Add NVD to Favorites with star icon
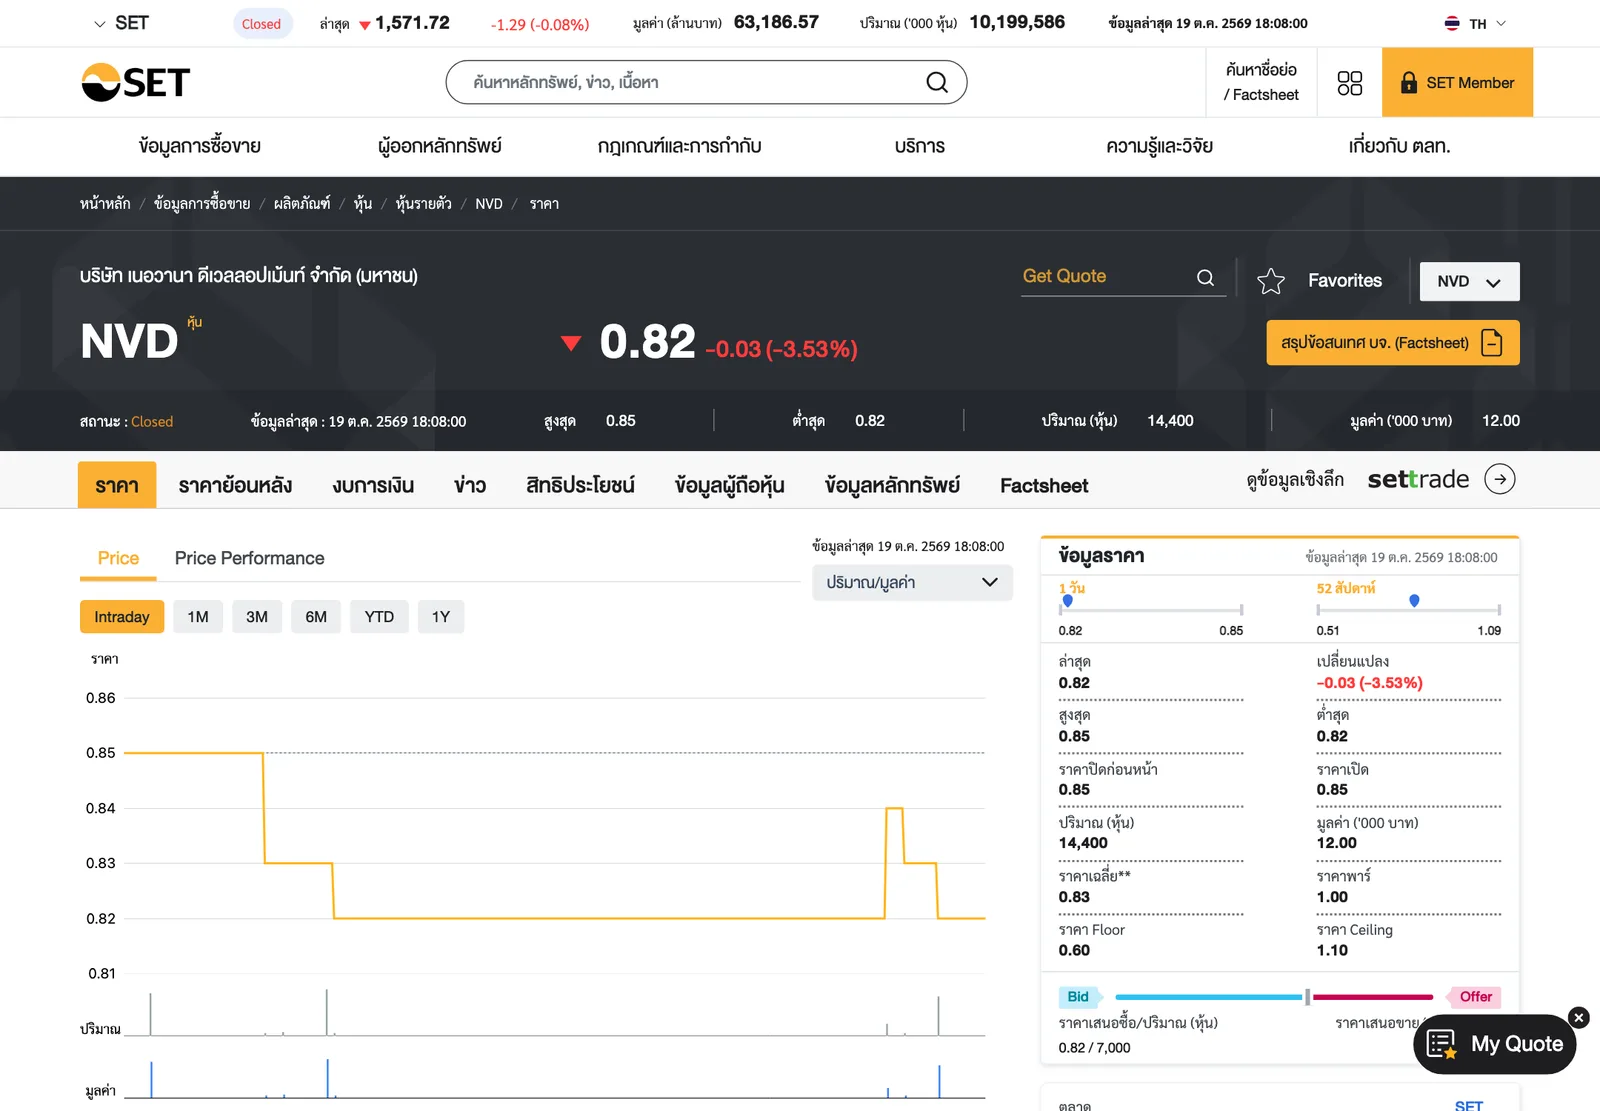 [x=1271, y=281]
